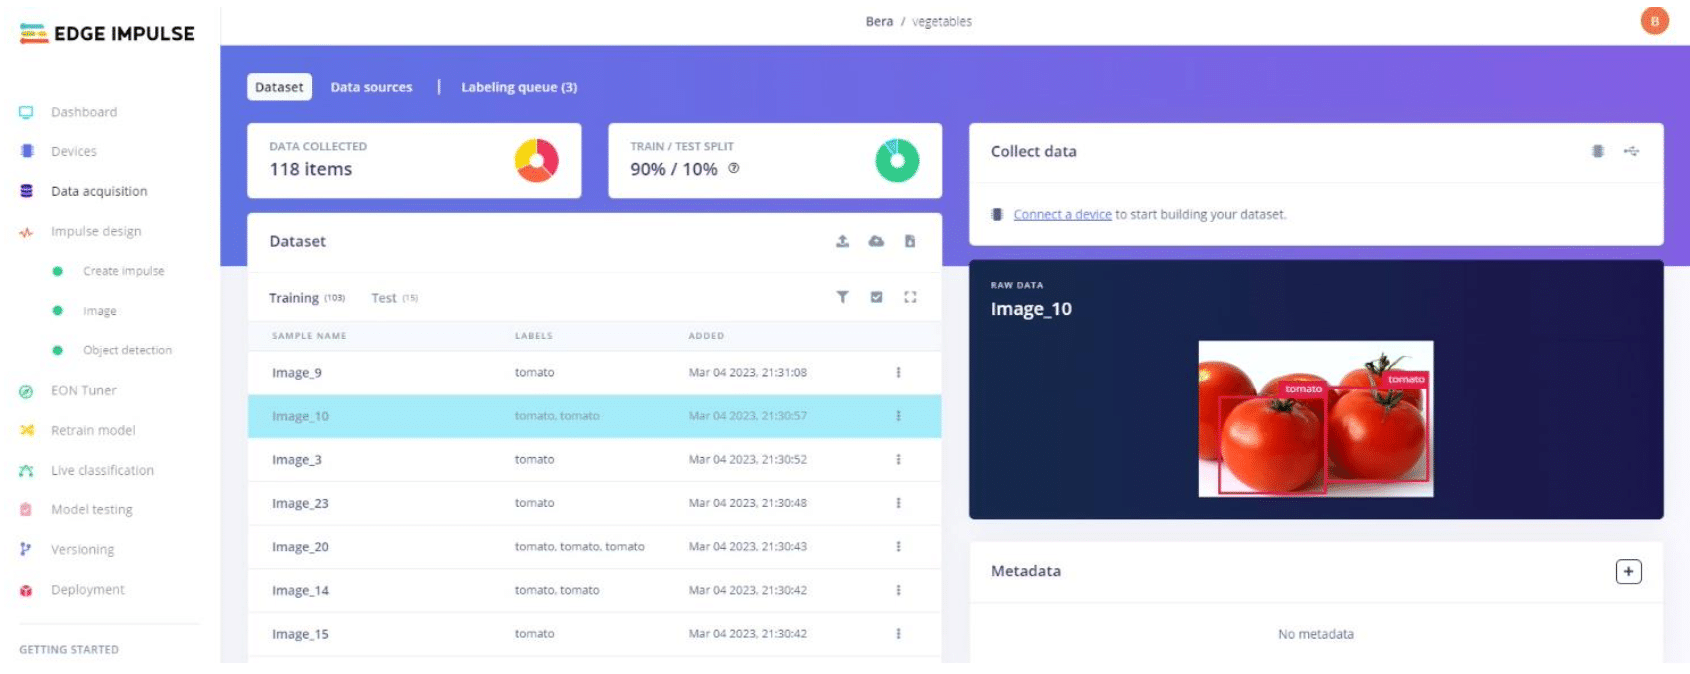Click the cloud storage icon in Dataset header

tap(876, 241)
